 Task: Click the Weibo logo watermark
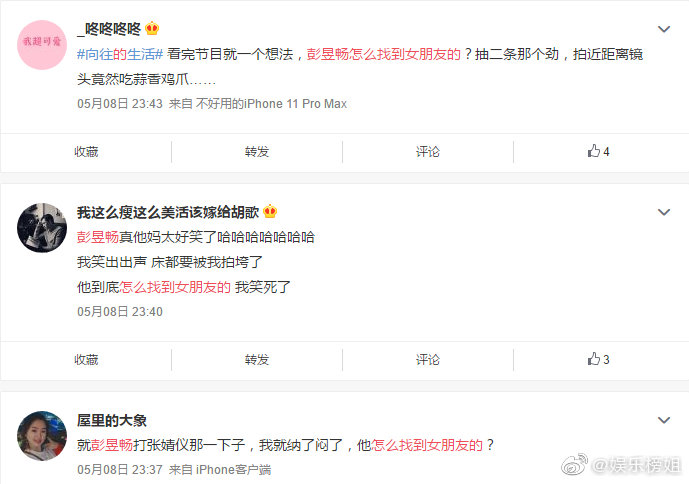(574, 464)
